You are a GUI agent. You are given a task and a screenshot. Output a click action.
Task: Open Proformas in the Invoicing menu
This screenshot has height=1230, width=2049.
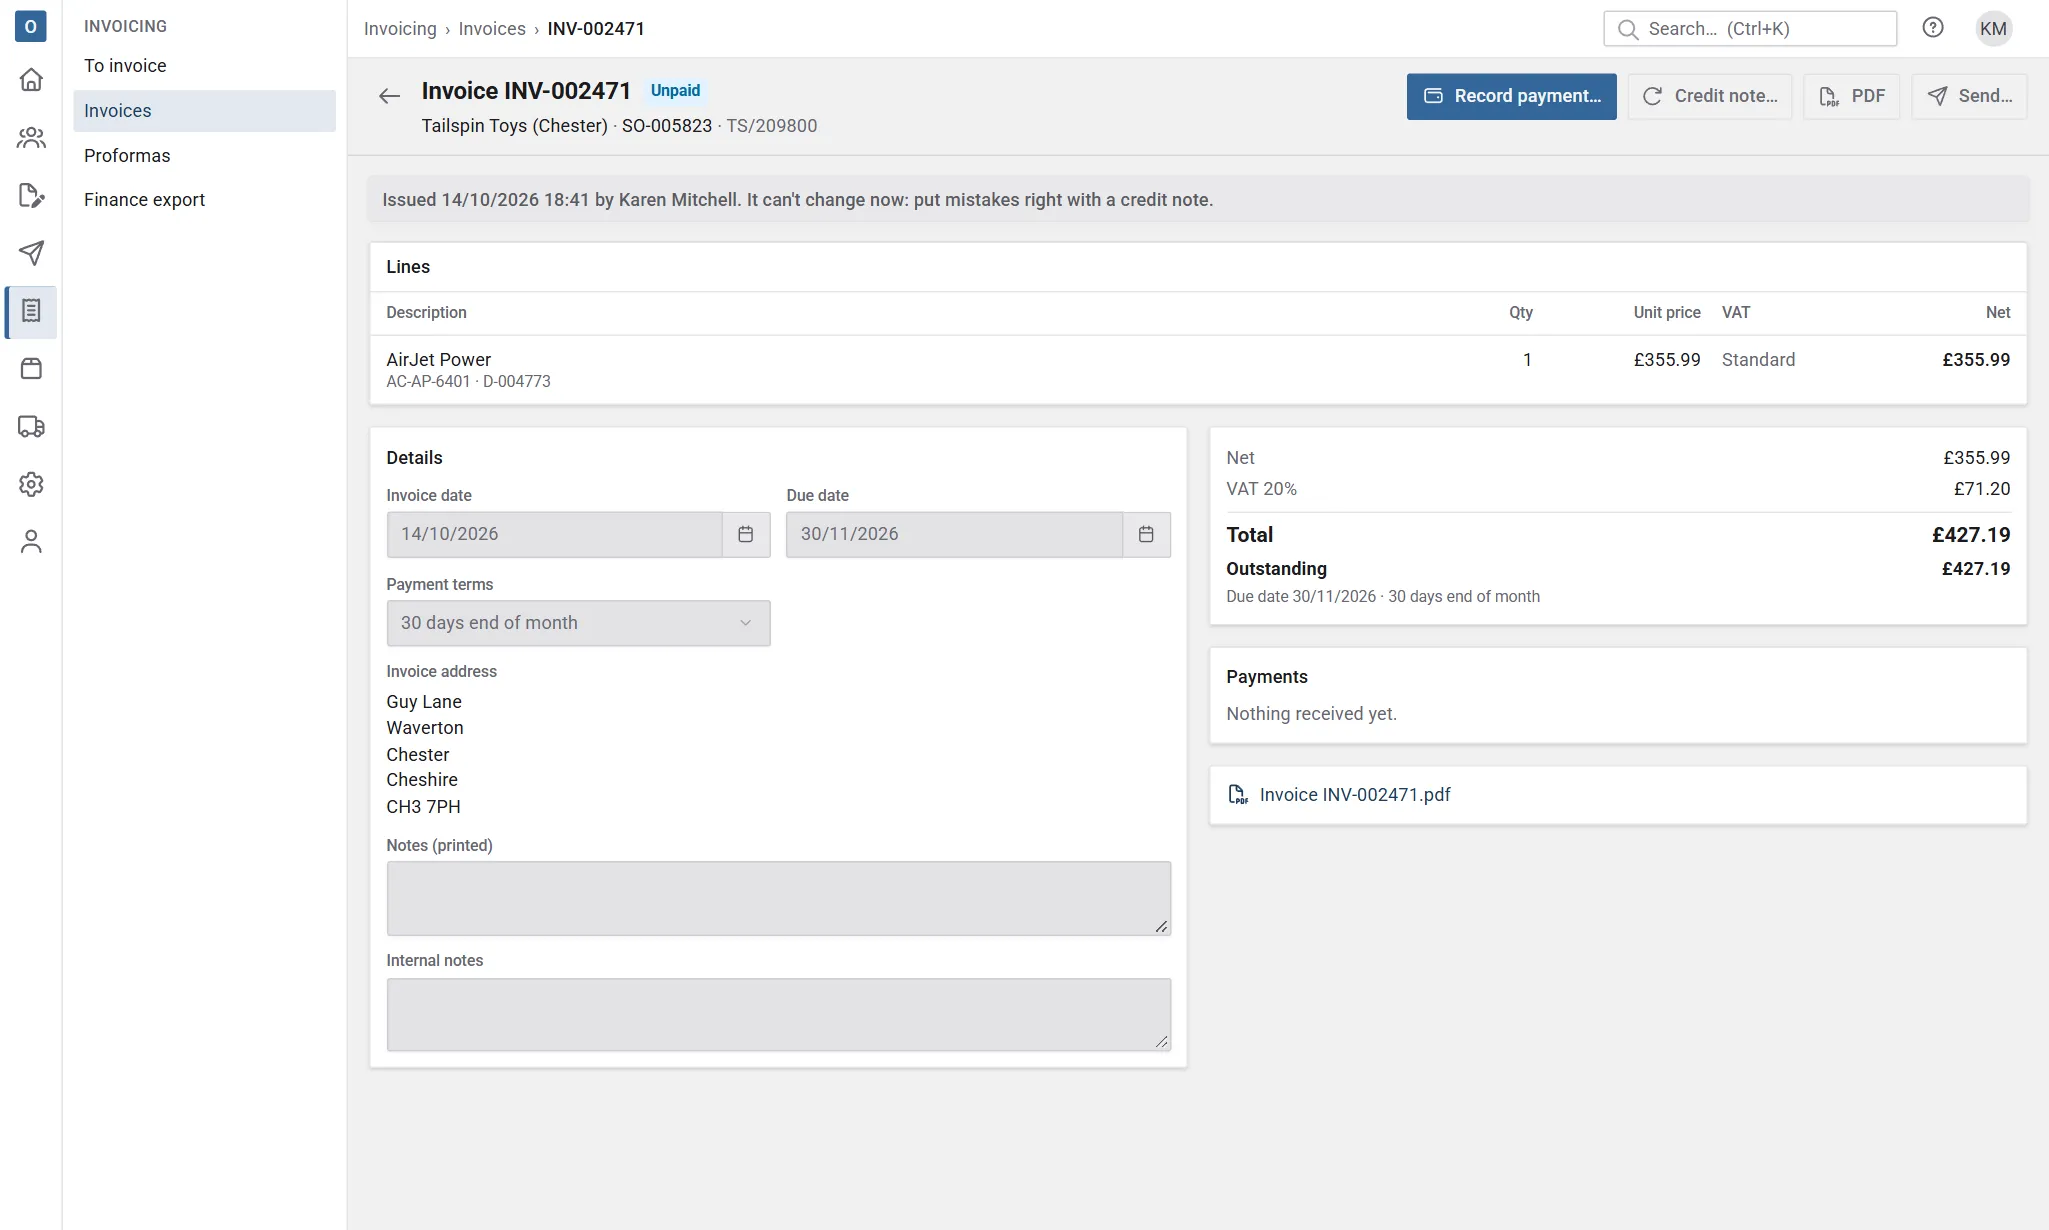204,156
